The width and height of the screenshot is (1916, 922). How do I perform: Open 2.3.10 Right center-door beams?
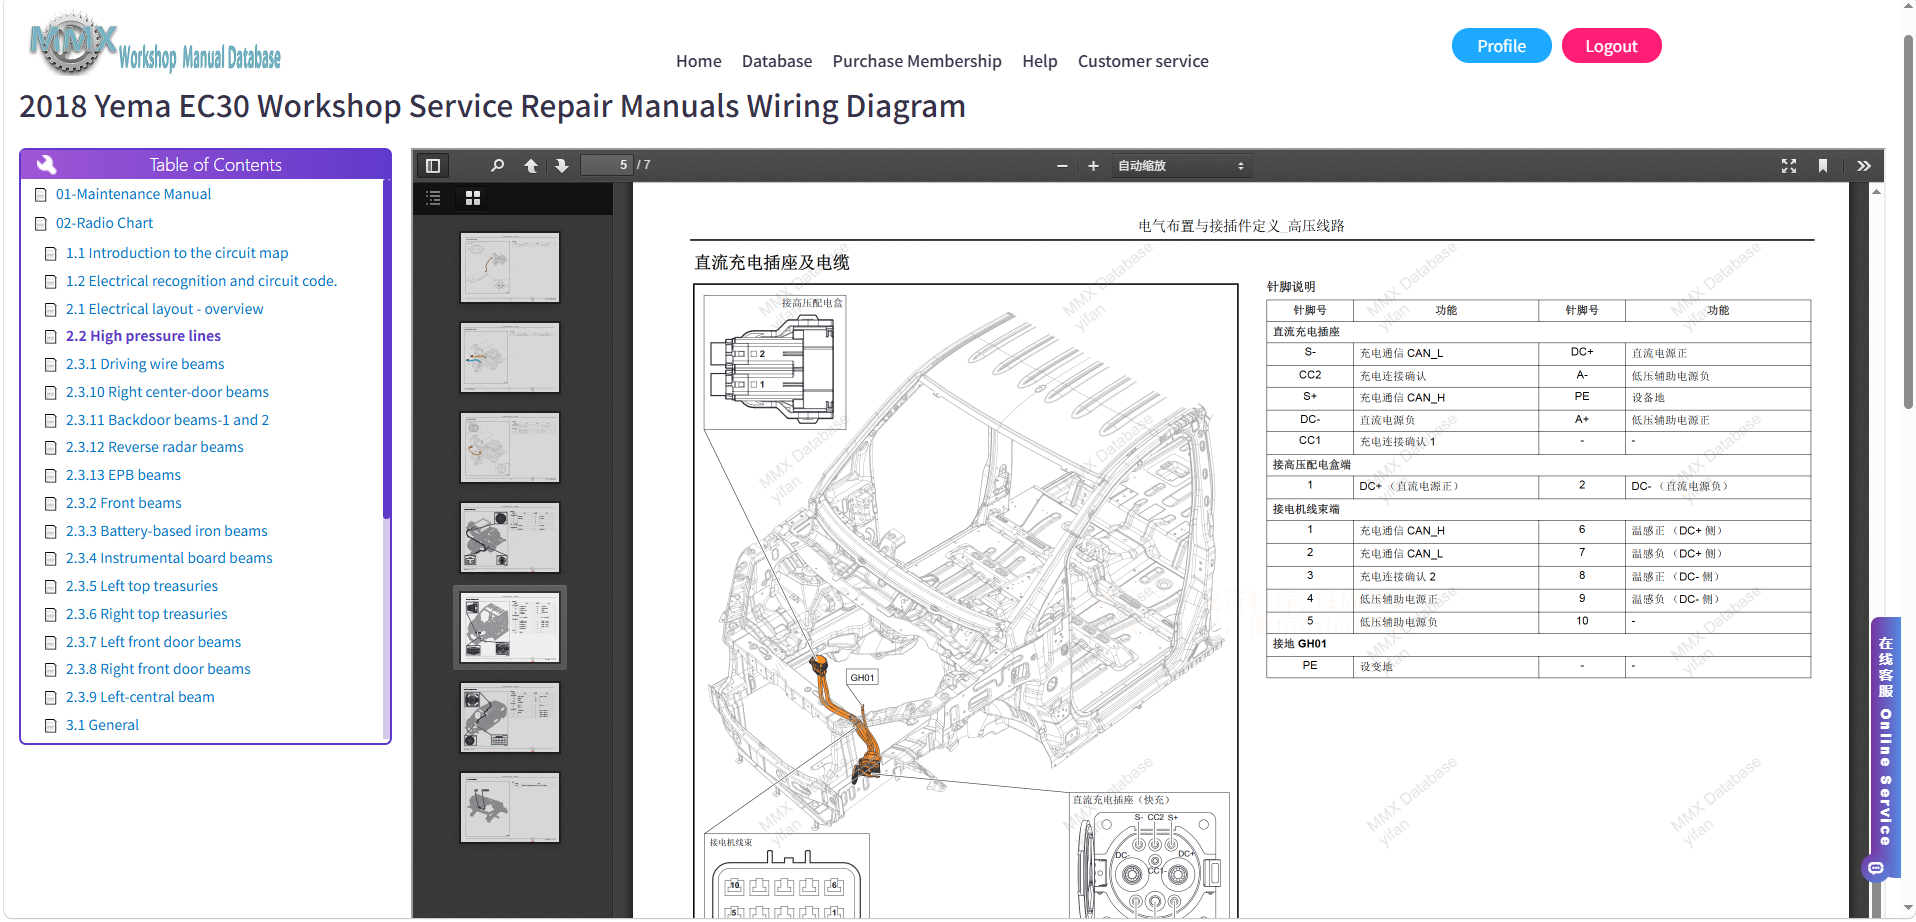[x=167, y=392]
